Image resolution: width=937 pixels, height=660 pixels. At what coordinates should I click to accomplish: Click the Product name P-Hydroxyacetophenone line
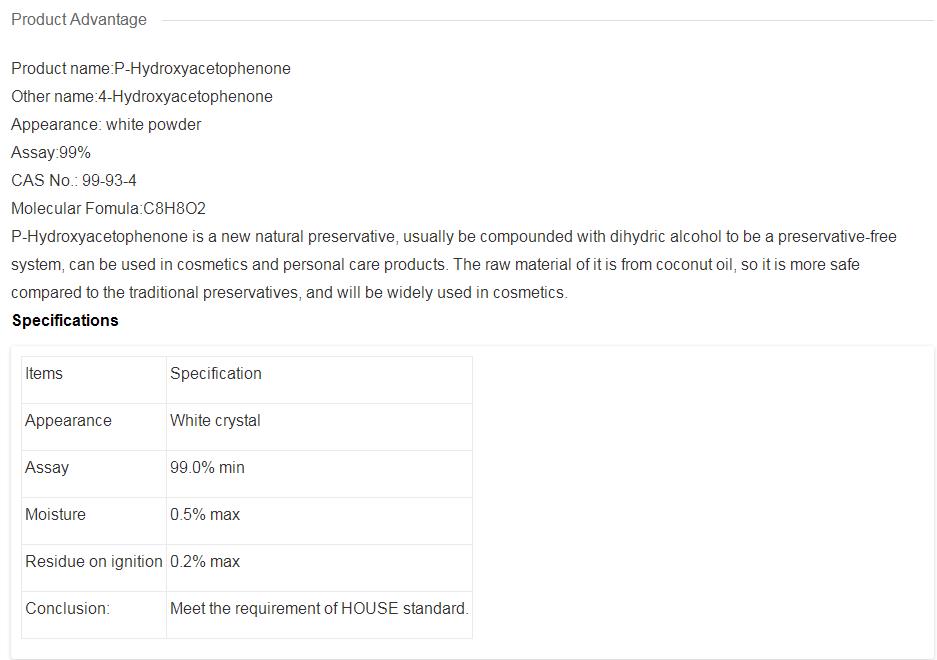coord(151,69)
